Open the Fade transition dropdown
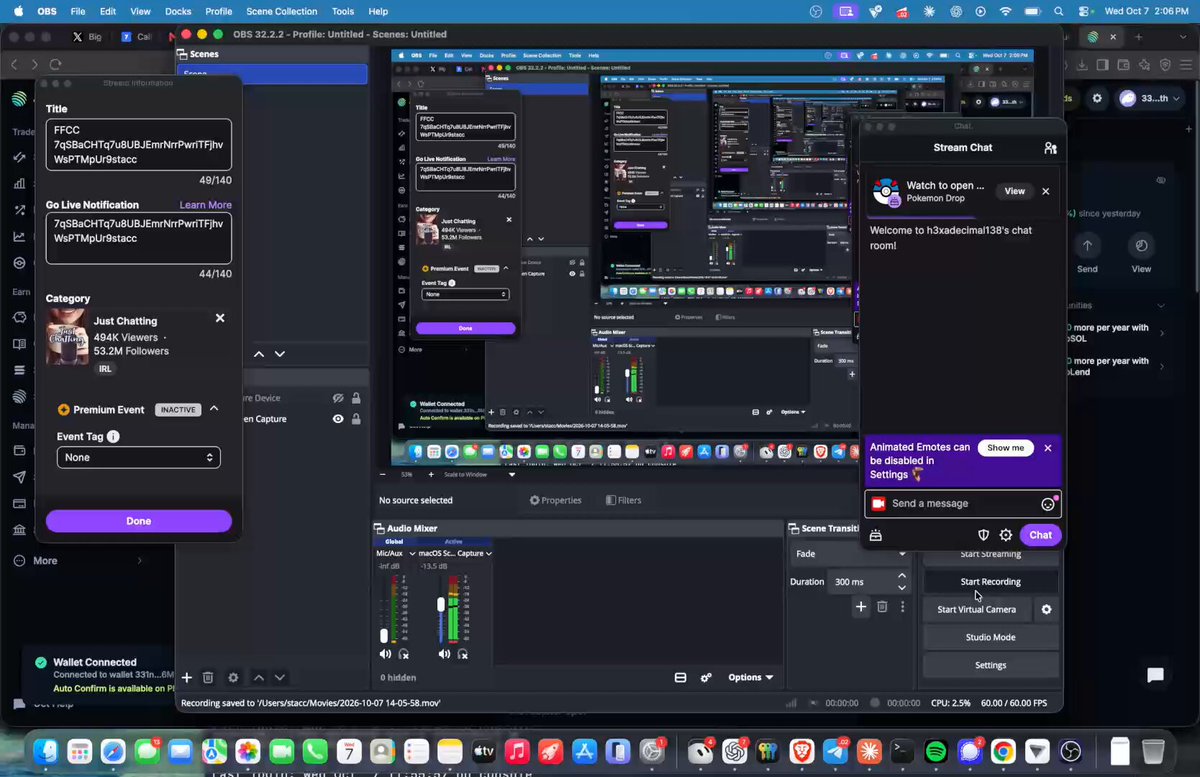This screenshot has height=777, width=1200. (850, 553)
